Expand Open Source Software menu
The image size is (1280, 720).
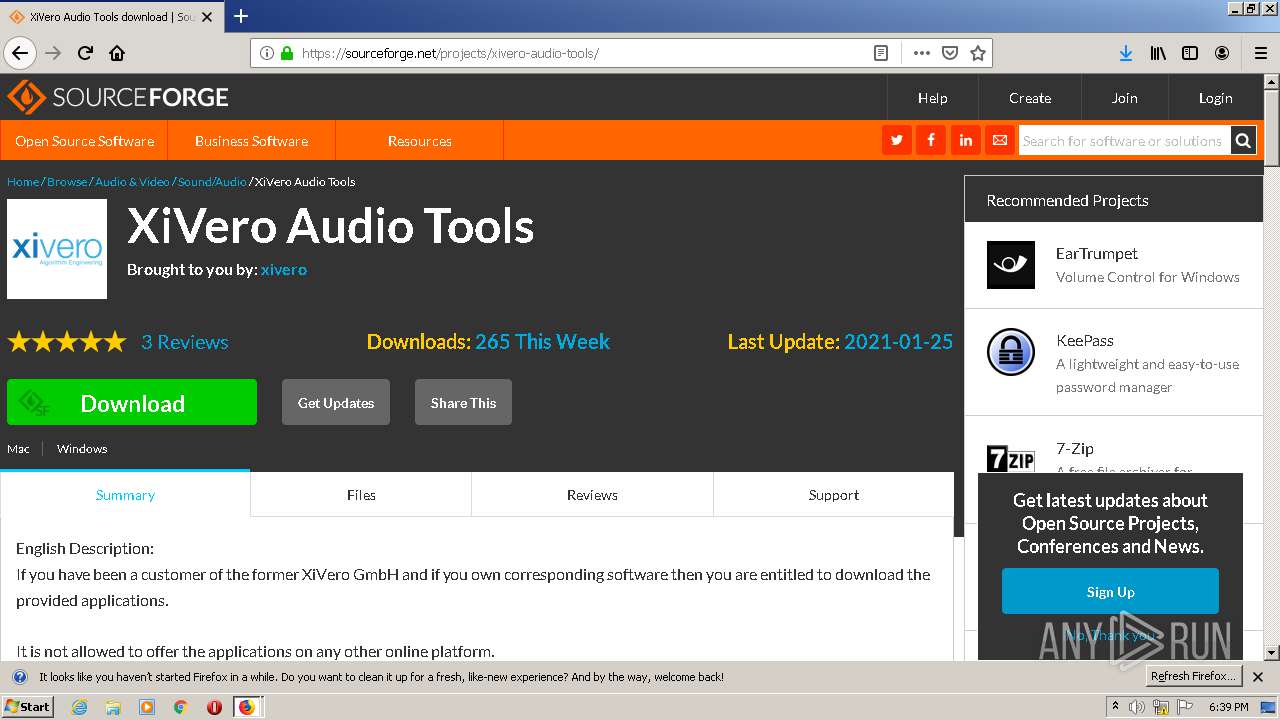coord(84,141)
